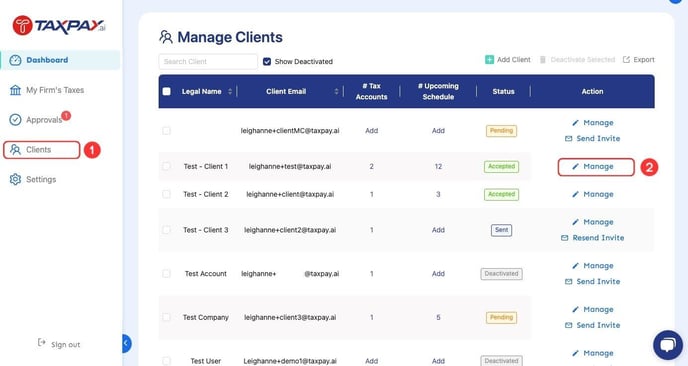Viewport: 688px width, 366px height.
Task: Send Invite to Test Company
Action: 593,325
